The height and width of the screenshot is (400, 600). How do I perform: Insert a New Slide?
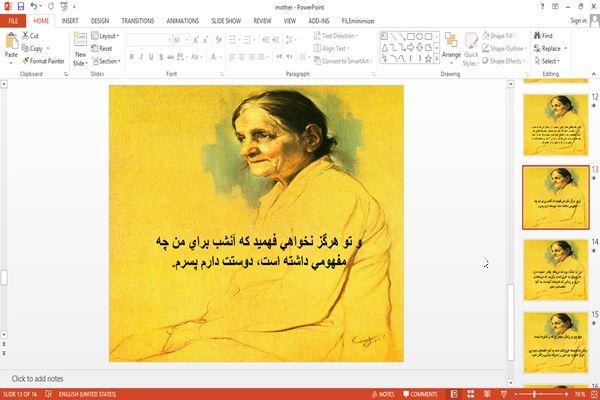pyautogui.click(x=80, y=49)
